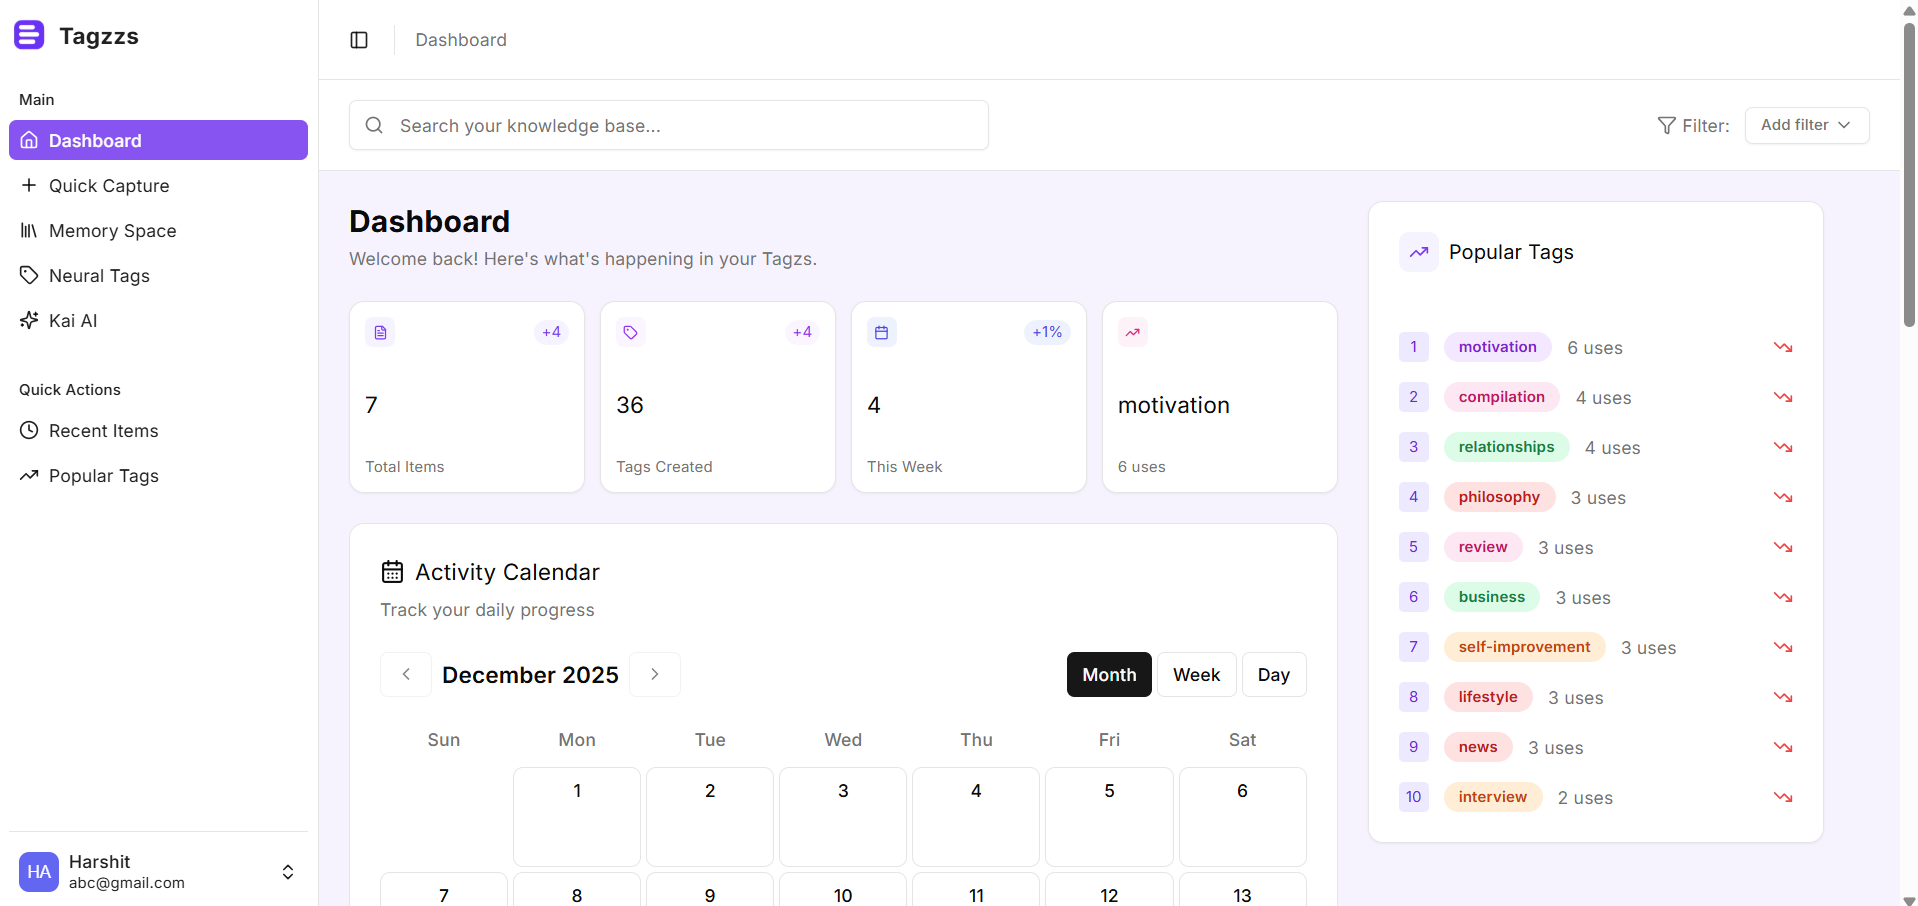Click the trend arrow in the motivation row
The width and height of the screenshot is (1918, 906).
click(x=1783, y=347)
